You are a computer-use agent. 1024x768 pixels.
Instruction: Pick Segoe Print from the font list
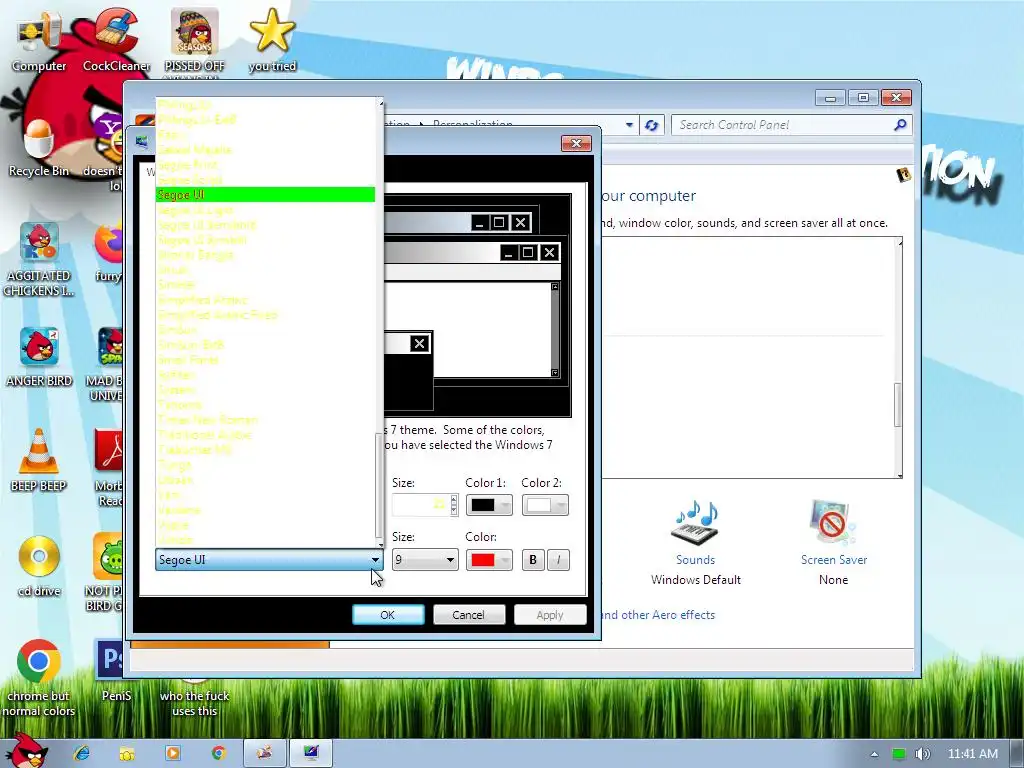point(265,165)
